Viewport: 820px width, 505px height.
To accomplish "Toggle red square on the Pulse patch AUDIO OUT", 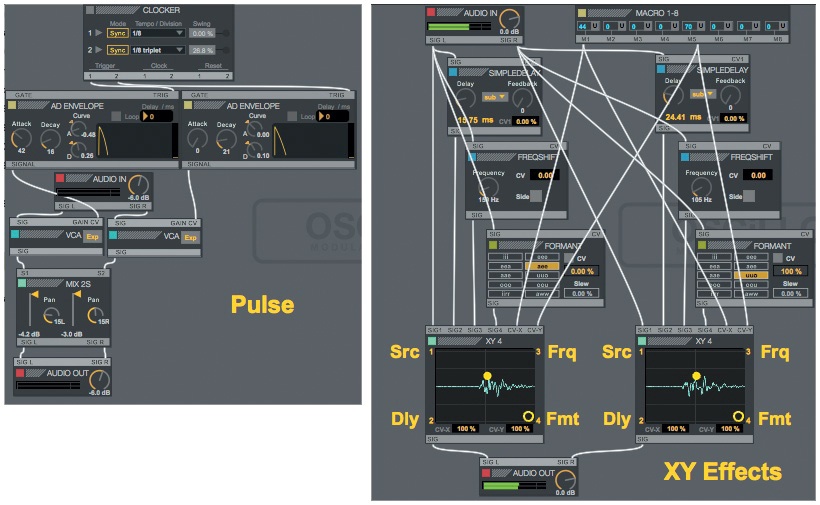I will [20, 373].
